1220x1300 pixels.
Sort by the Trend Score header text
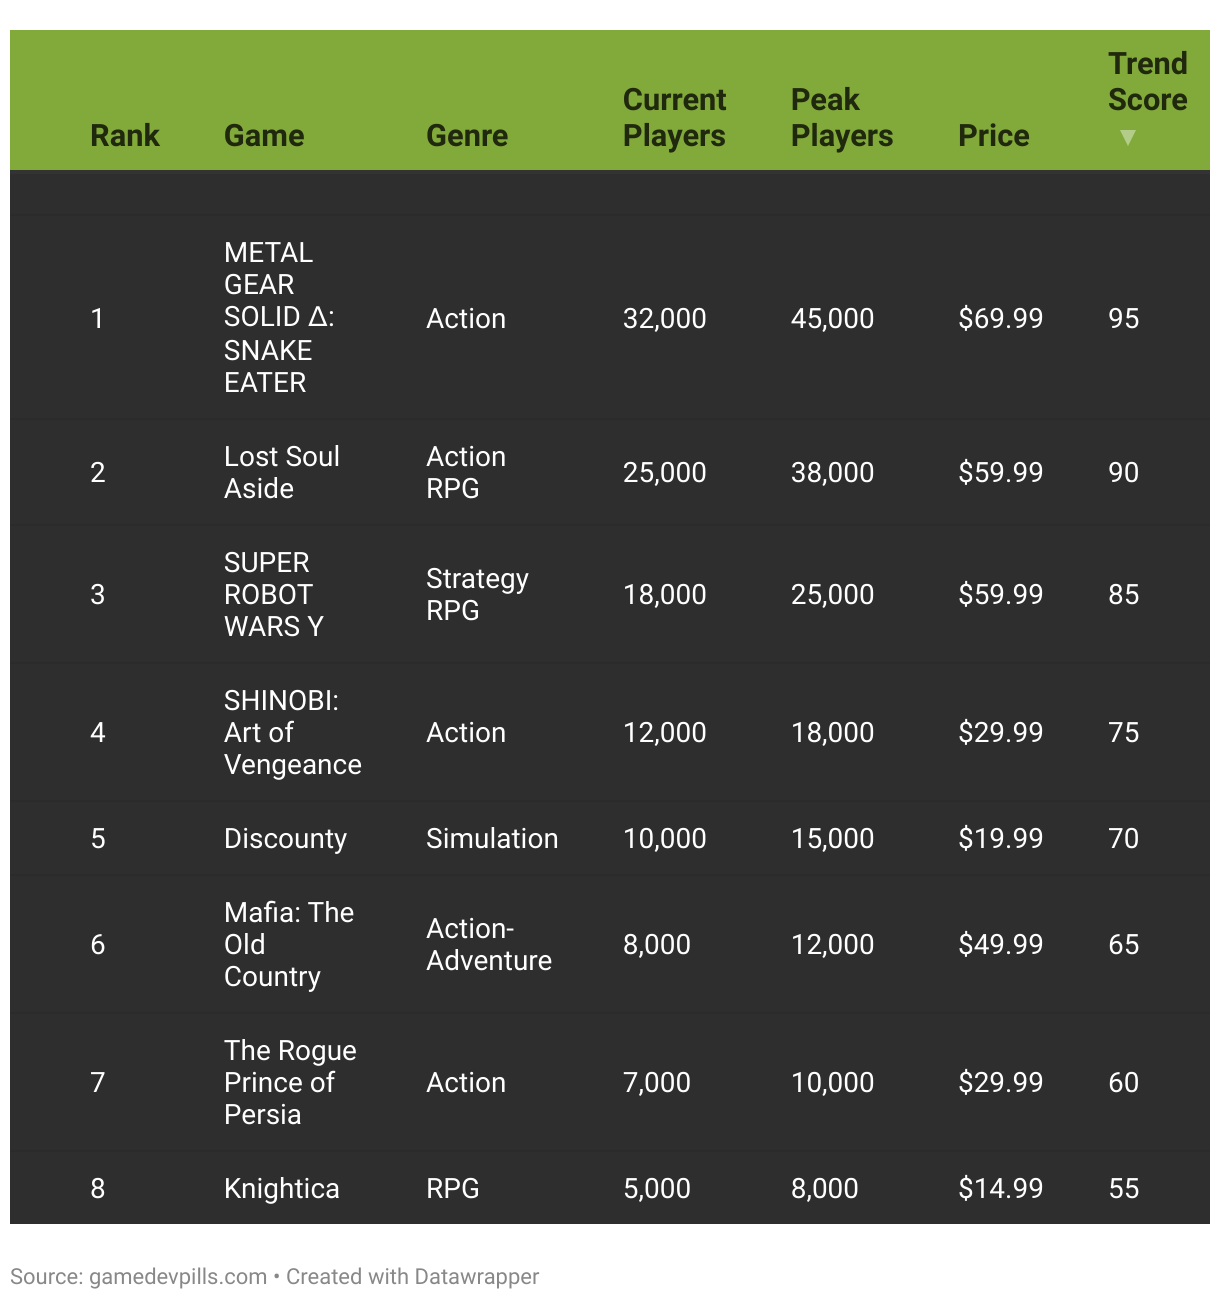tap(1147, 82)
